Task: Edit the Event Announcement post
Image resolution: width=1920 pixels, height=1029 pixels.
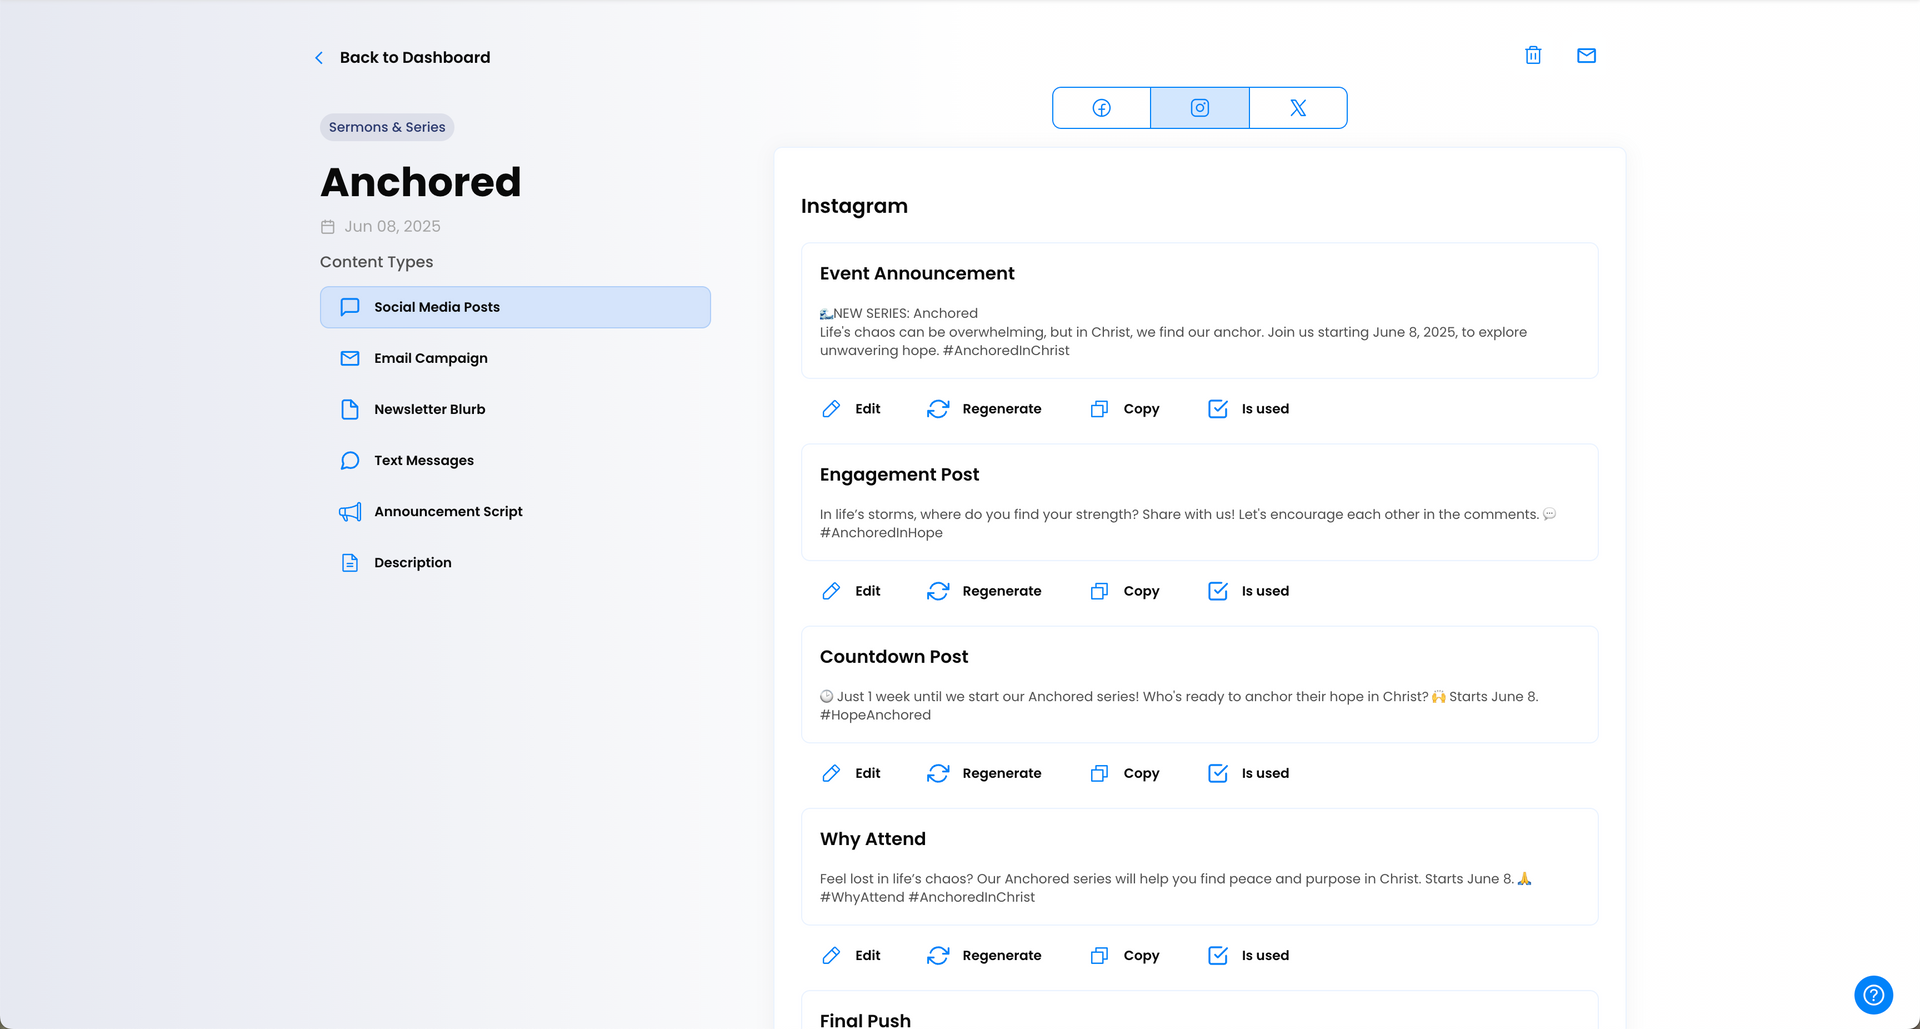Action: [x=851, y=409]
